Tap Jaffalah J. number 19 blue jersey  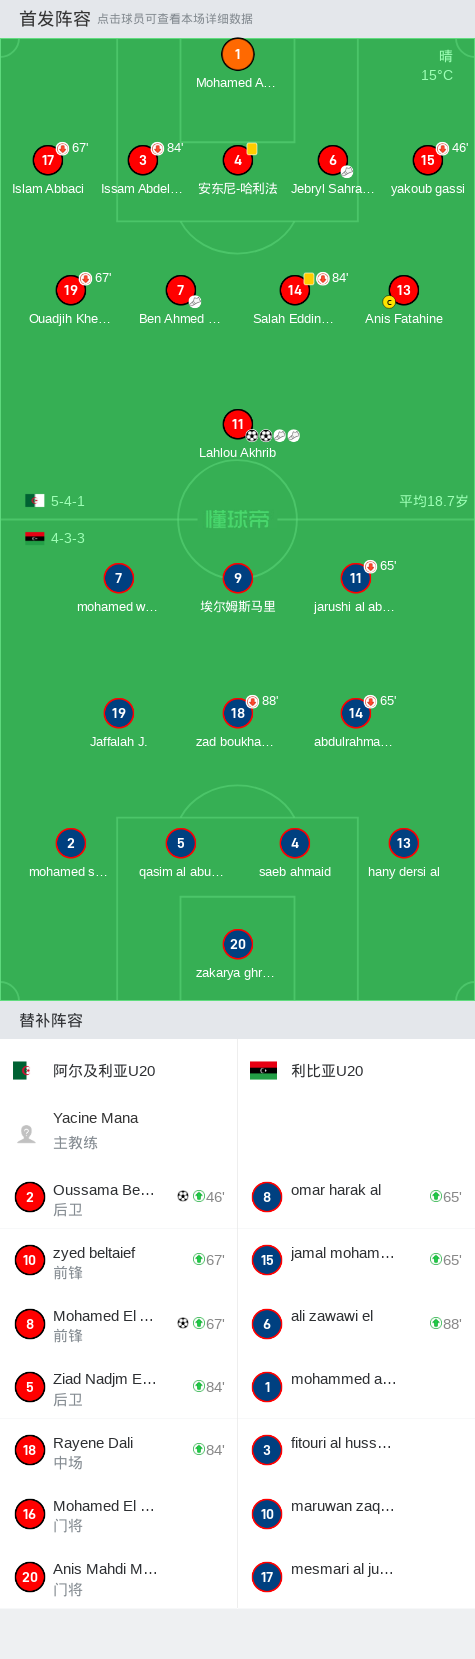(118, 713)
